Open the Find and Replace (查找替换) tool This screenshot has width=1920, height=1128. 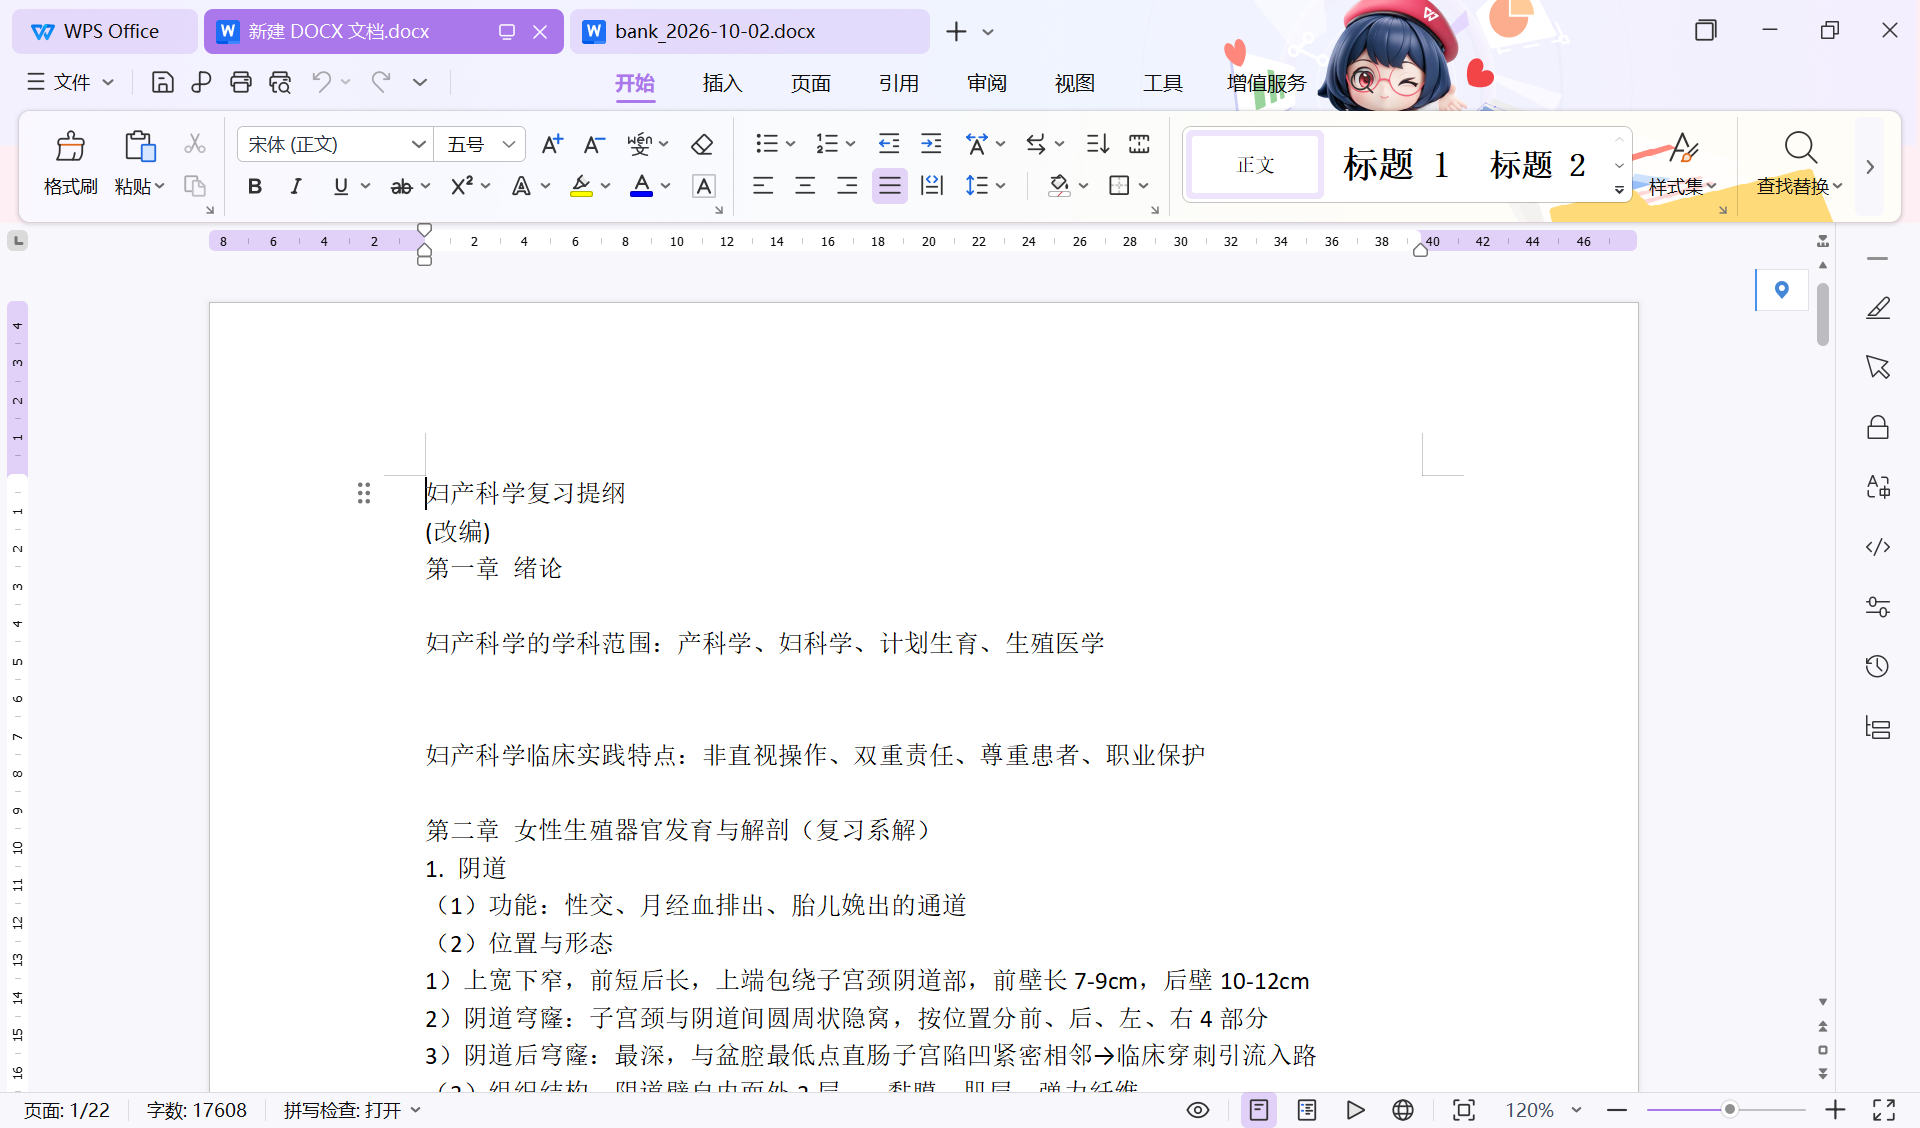[1799, 164]
